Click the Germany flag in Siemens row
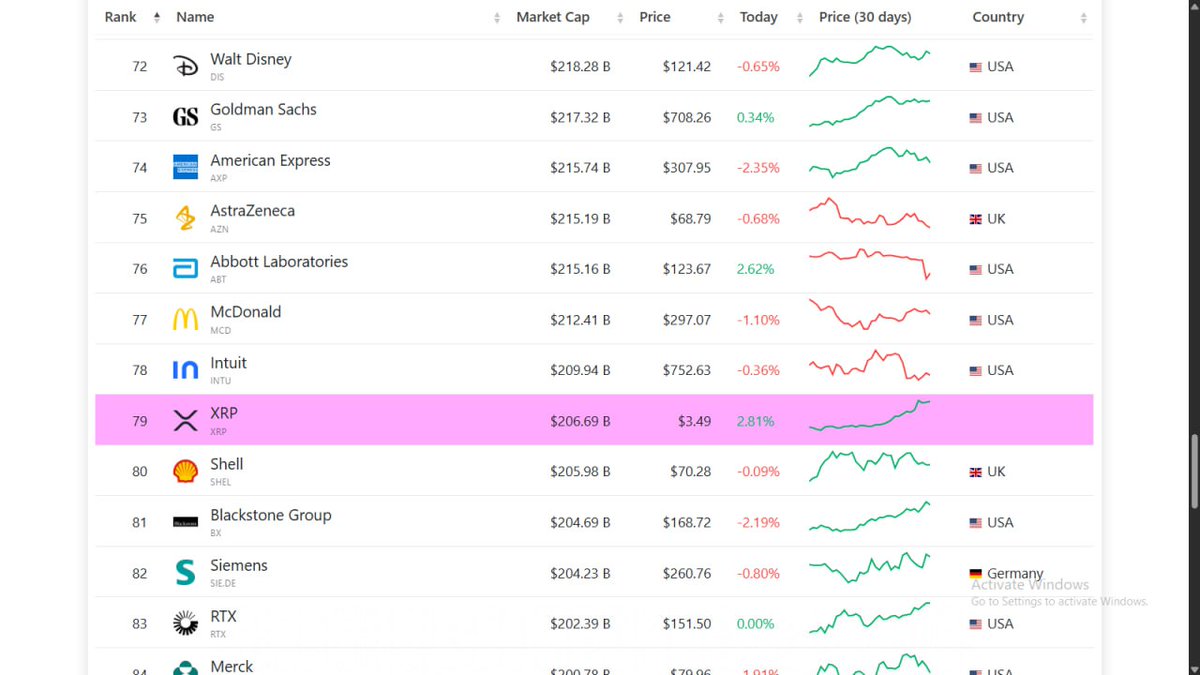Screen dimensions: 1200x675 click(976, 574)
